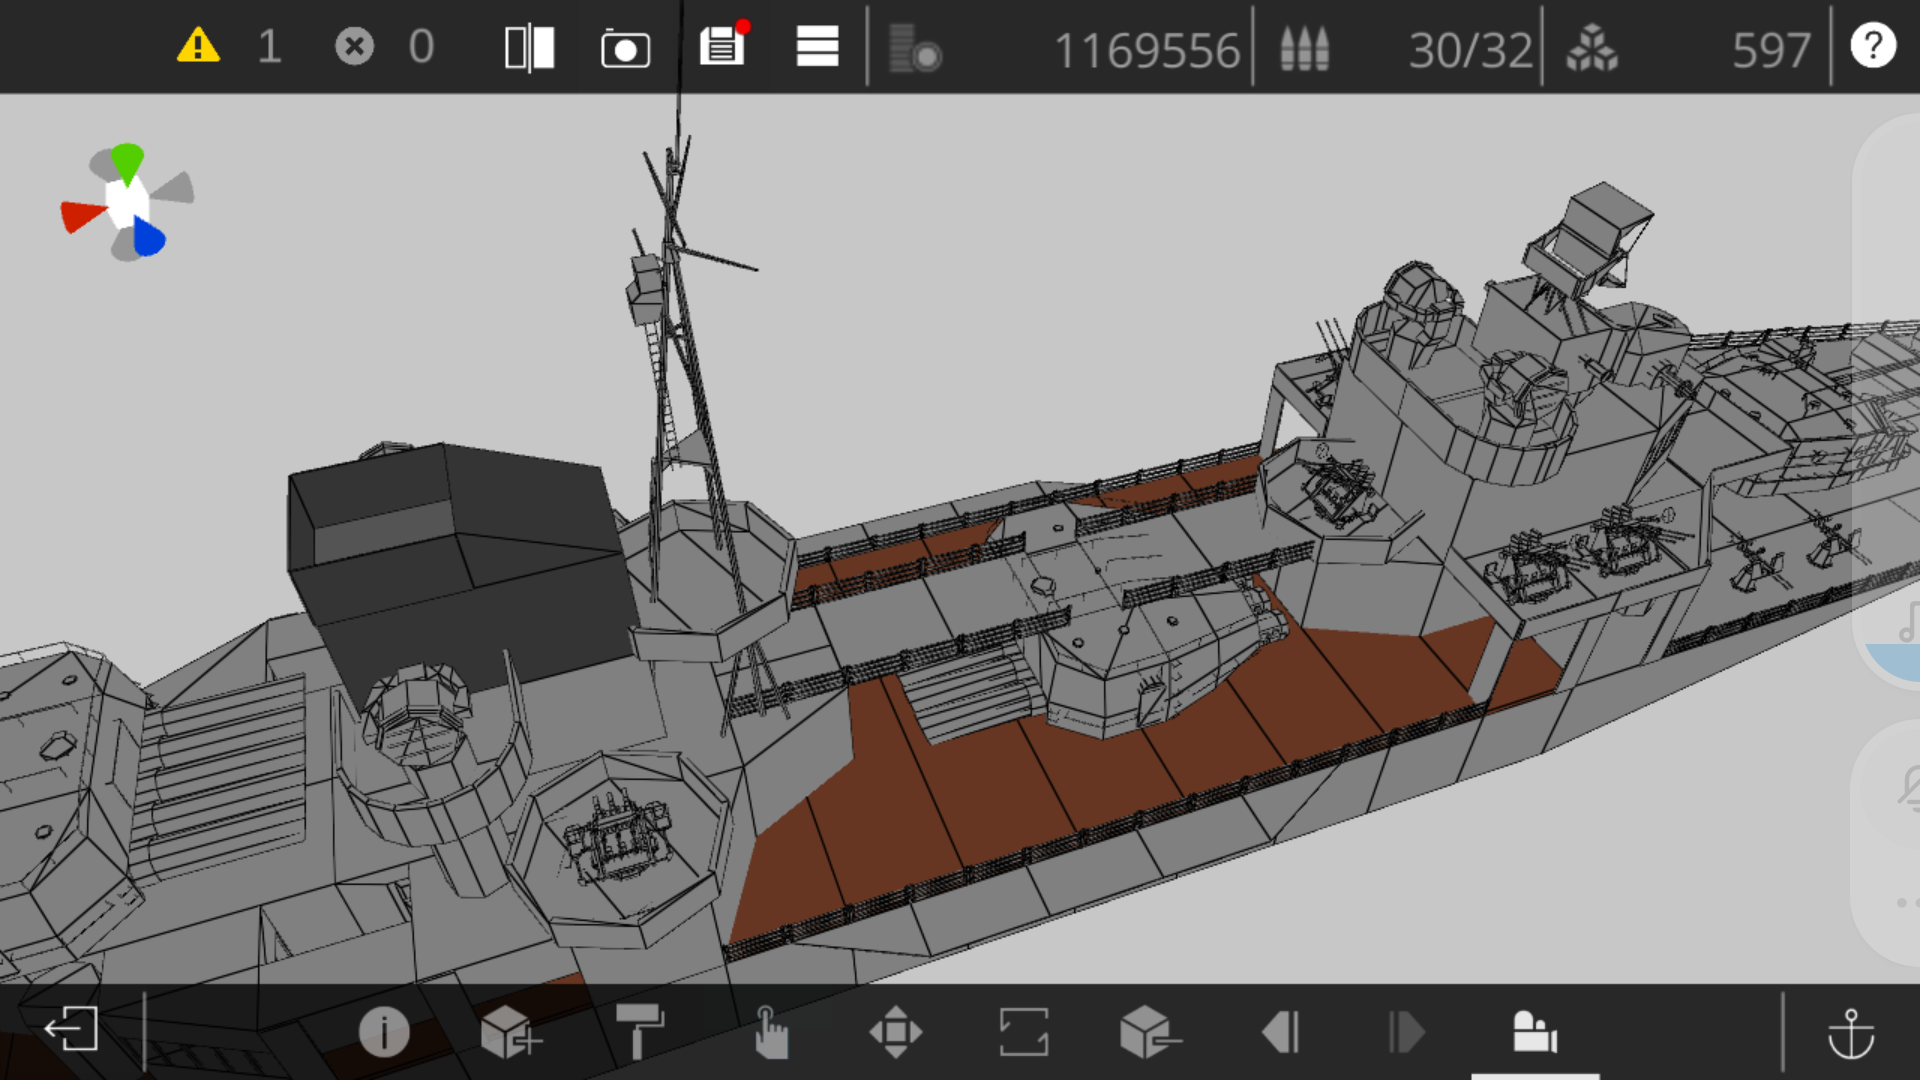Select the pointing hand select tool
This screenshot has width=1920, height=1080.
coord(769,1032)
